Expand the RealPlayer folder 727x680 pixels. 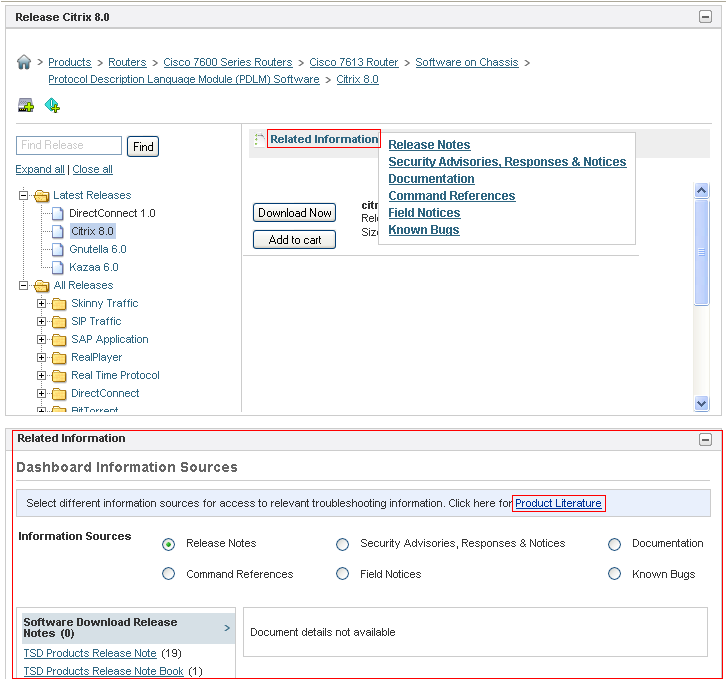click(41, 357)
